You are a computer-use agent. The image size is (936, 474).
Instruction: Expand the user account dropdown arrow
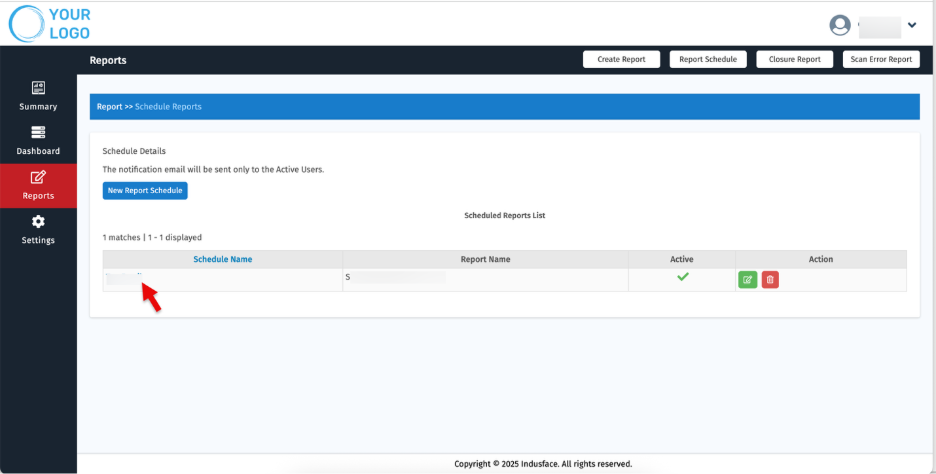click(912, 25)
